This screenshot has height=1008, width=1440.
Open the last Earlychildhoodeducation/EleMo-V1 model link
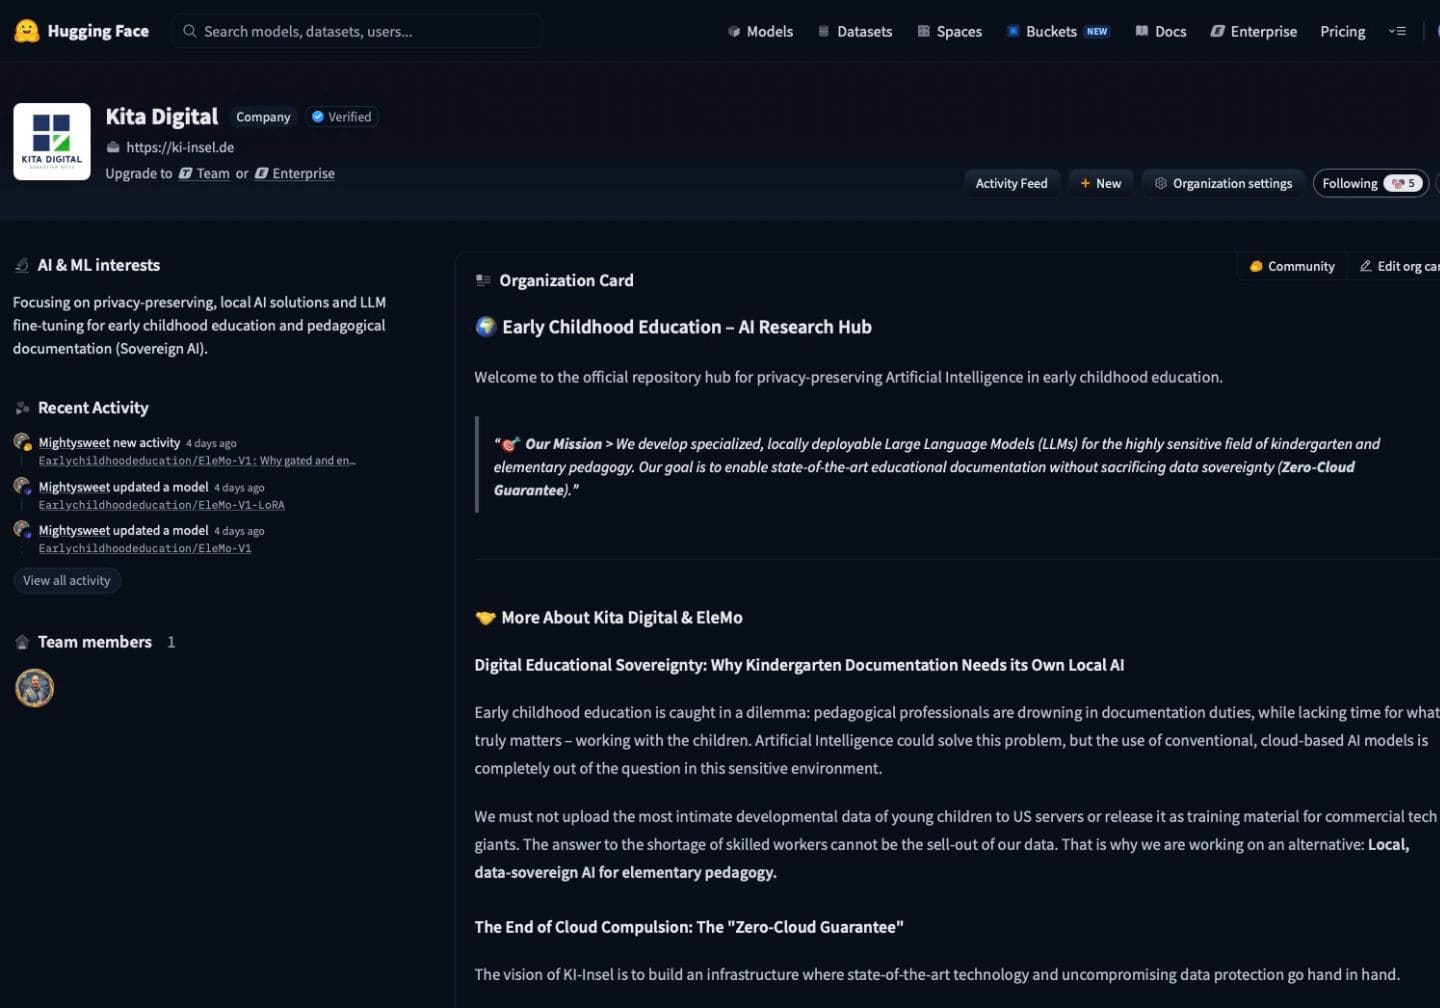coord(145,548)
